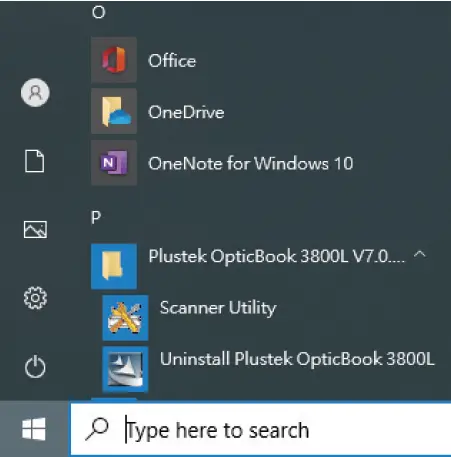The image size is (451, 457).
Task: Open the Office app icon
Action: tap(114, 60)
